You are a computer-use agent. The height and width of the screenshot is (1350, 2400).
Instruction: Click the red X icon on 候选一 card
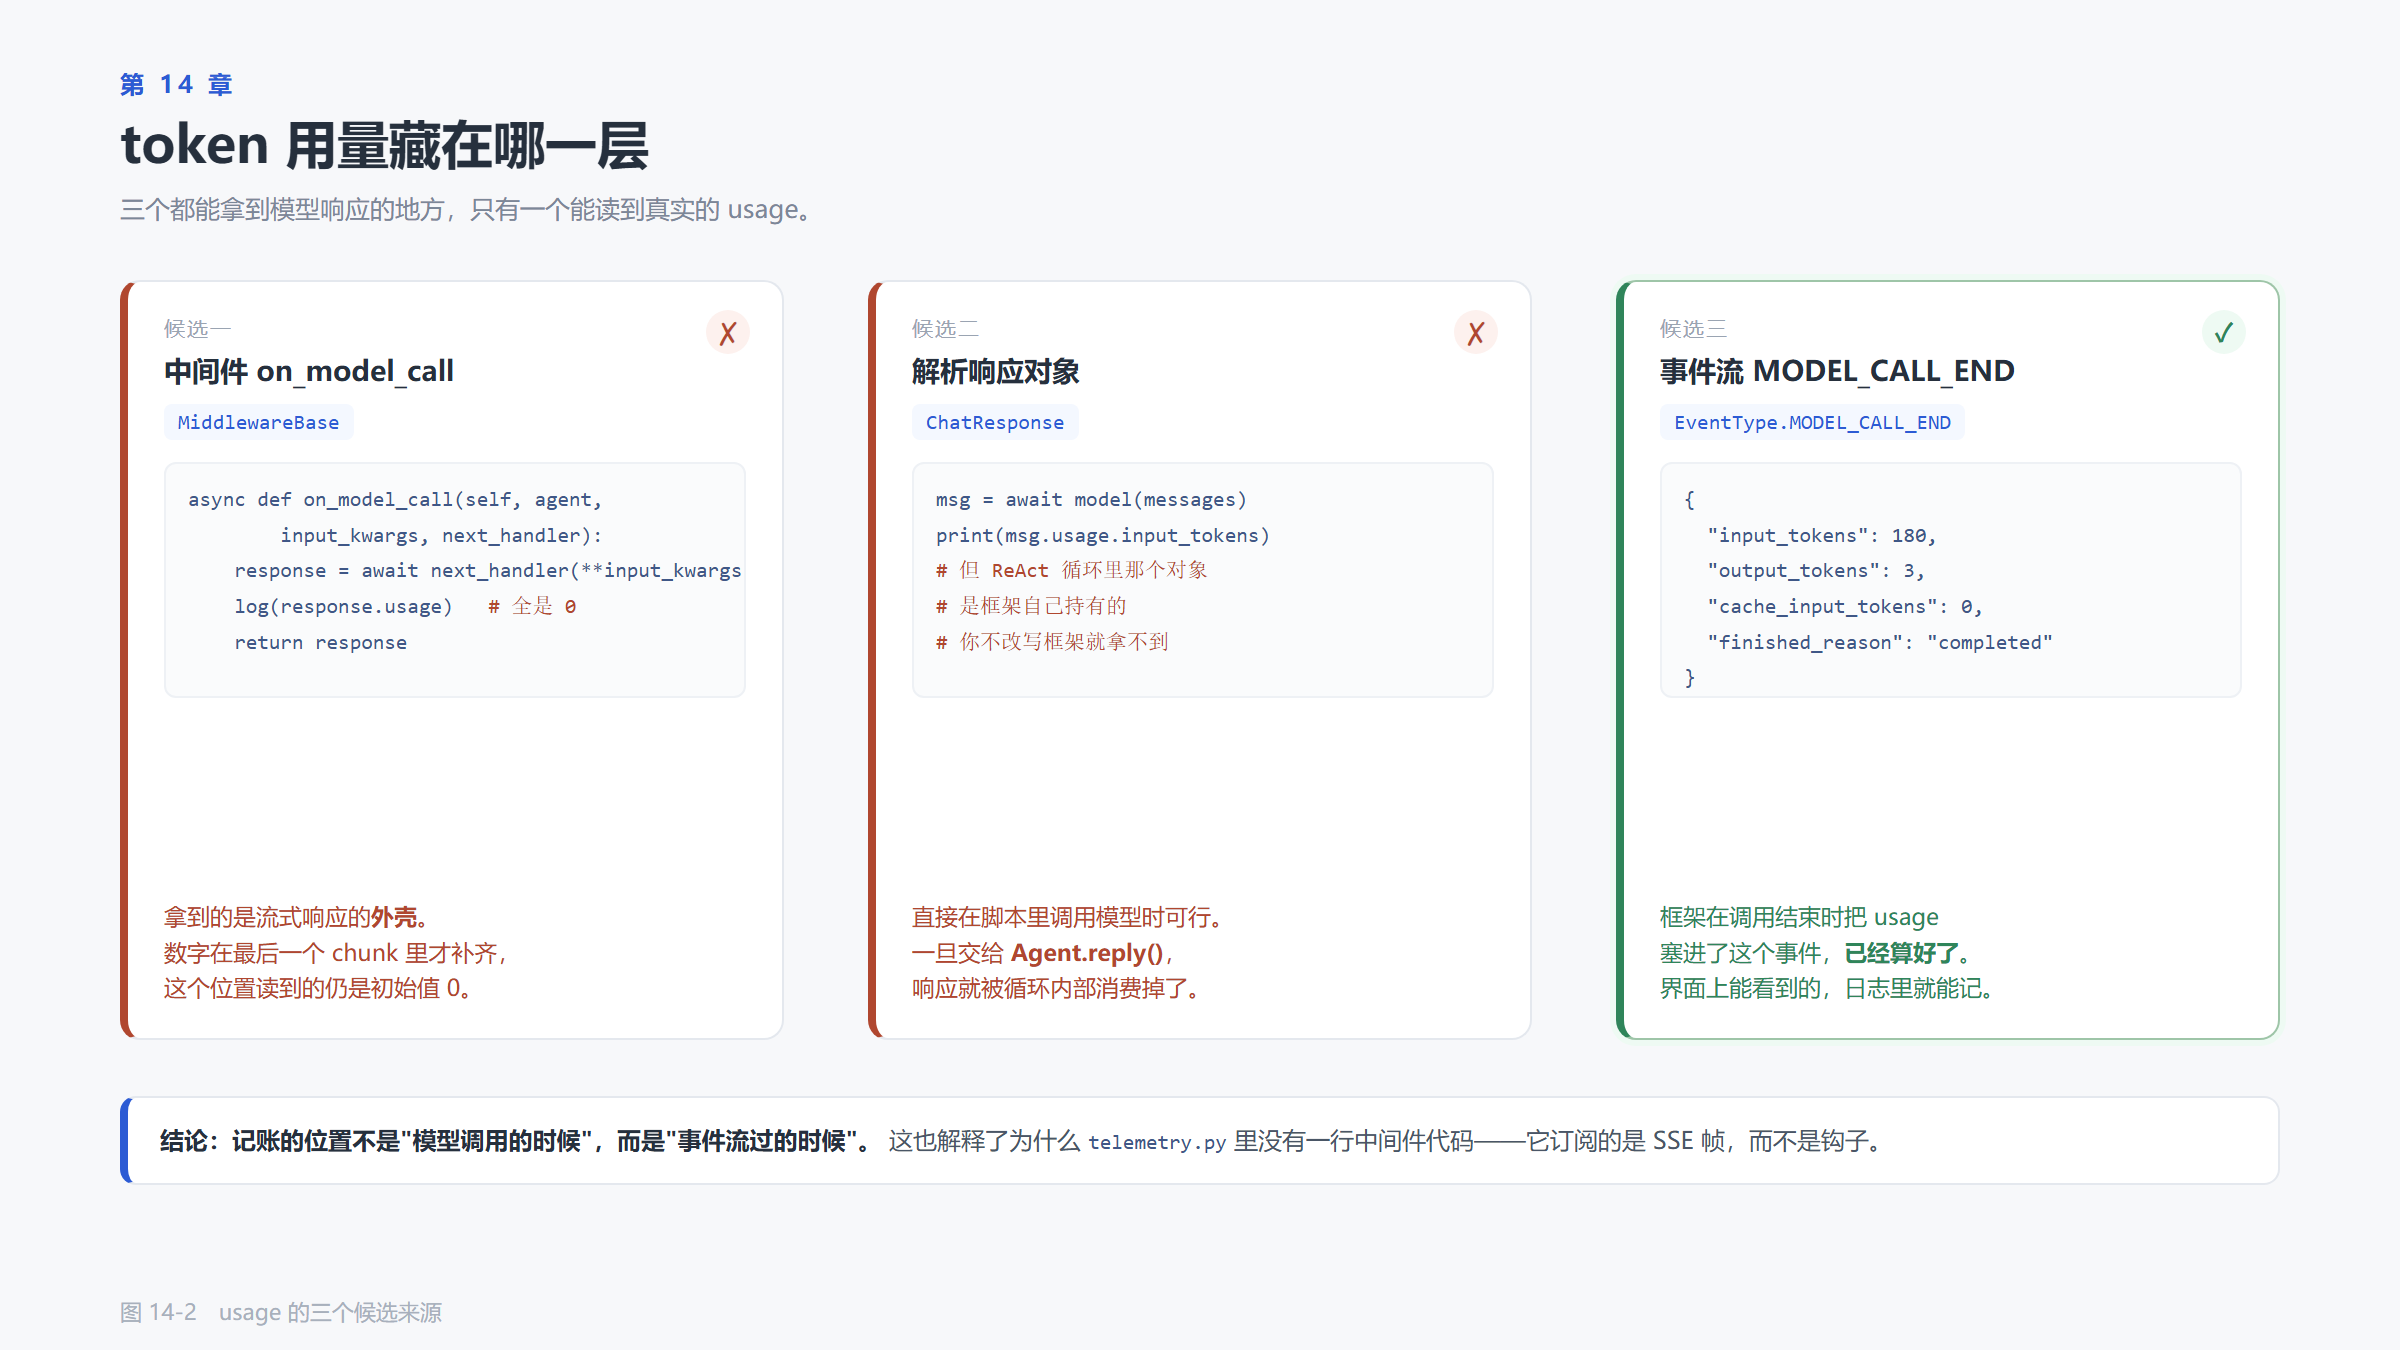(x=728, y=333)
